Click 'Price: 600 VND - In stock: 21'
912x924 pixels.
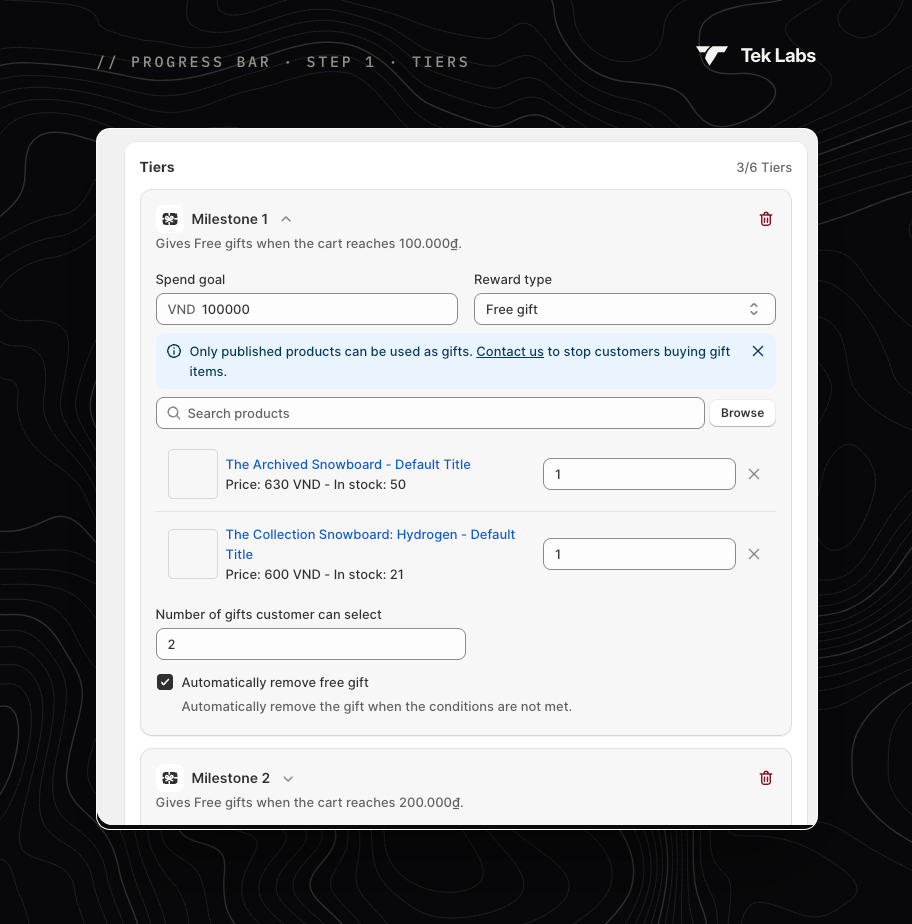pos(315,575)
